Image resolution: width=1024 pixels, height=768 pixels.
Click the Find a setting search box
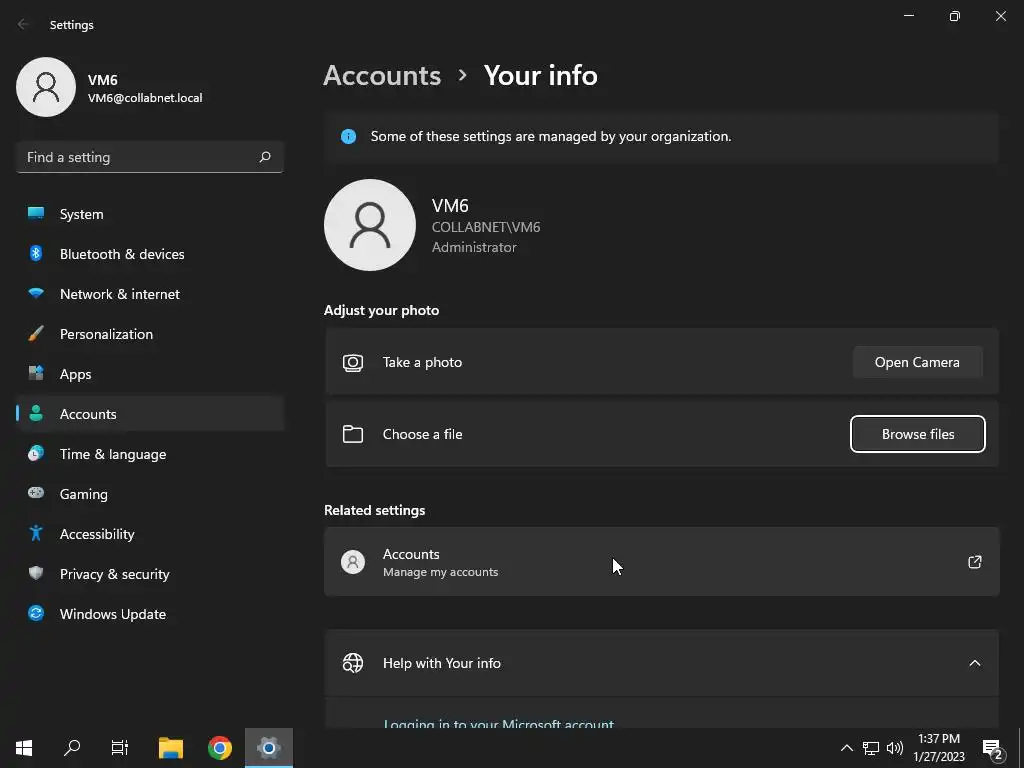pyautogui.click(x=150, y=157)
